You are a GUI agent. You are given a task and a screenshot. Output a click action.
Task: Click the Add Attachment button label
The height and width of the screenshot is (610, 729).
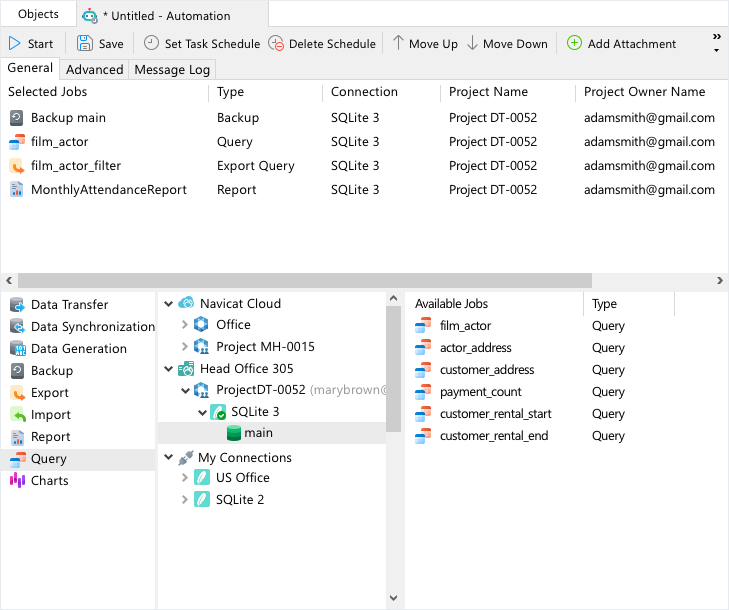click(632, 44)
